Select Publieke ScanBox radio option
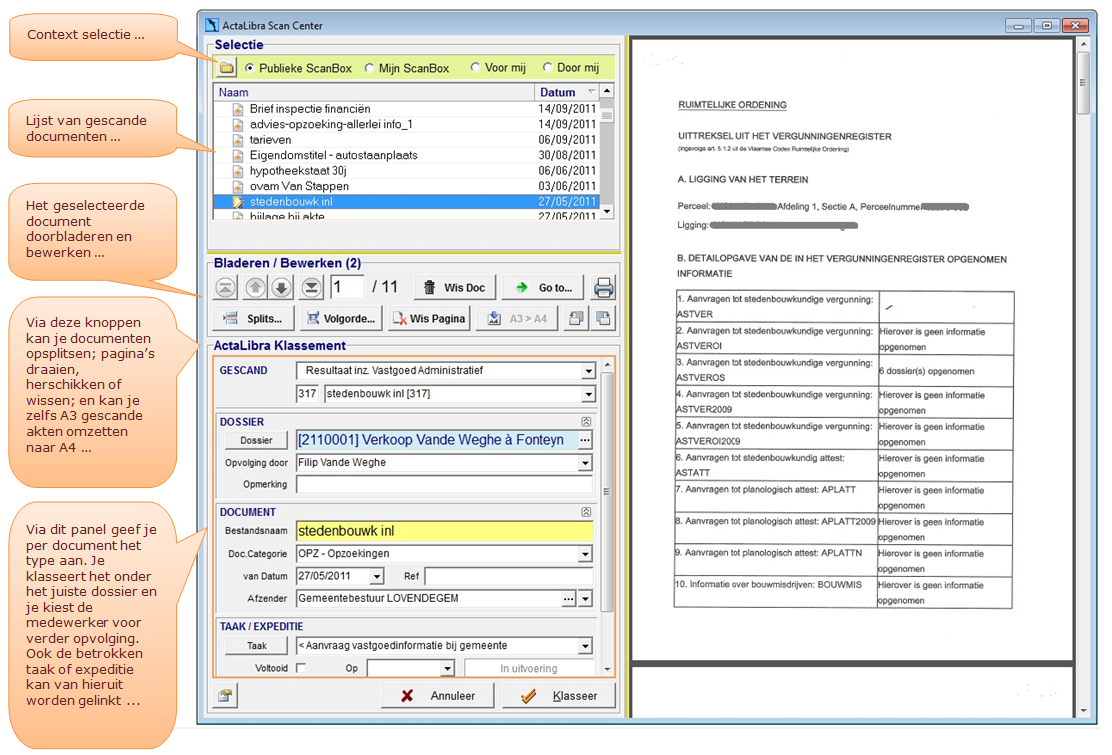The height and width of the screenshot is (755, 1112). point(250,68)
